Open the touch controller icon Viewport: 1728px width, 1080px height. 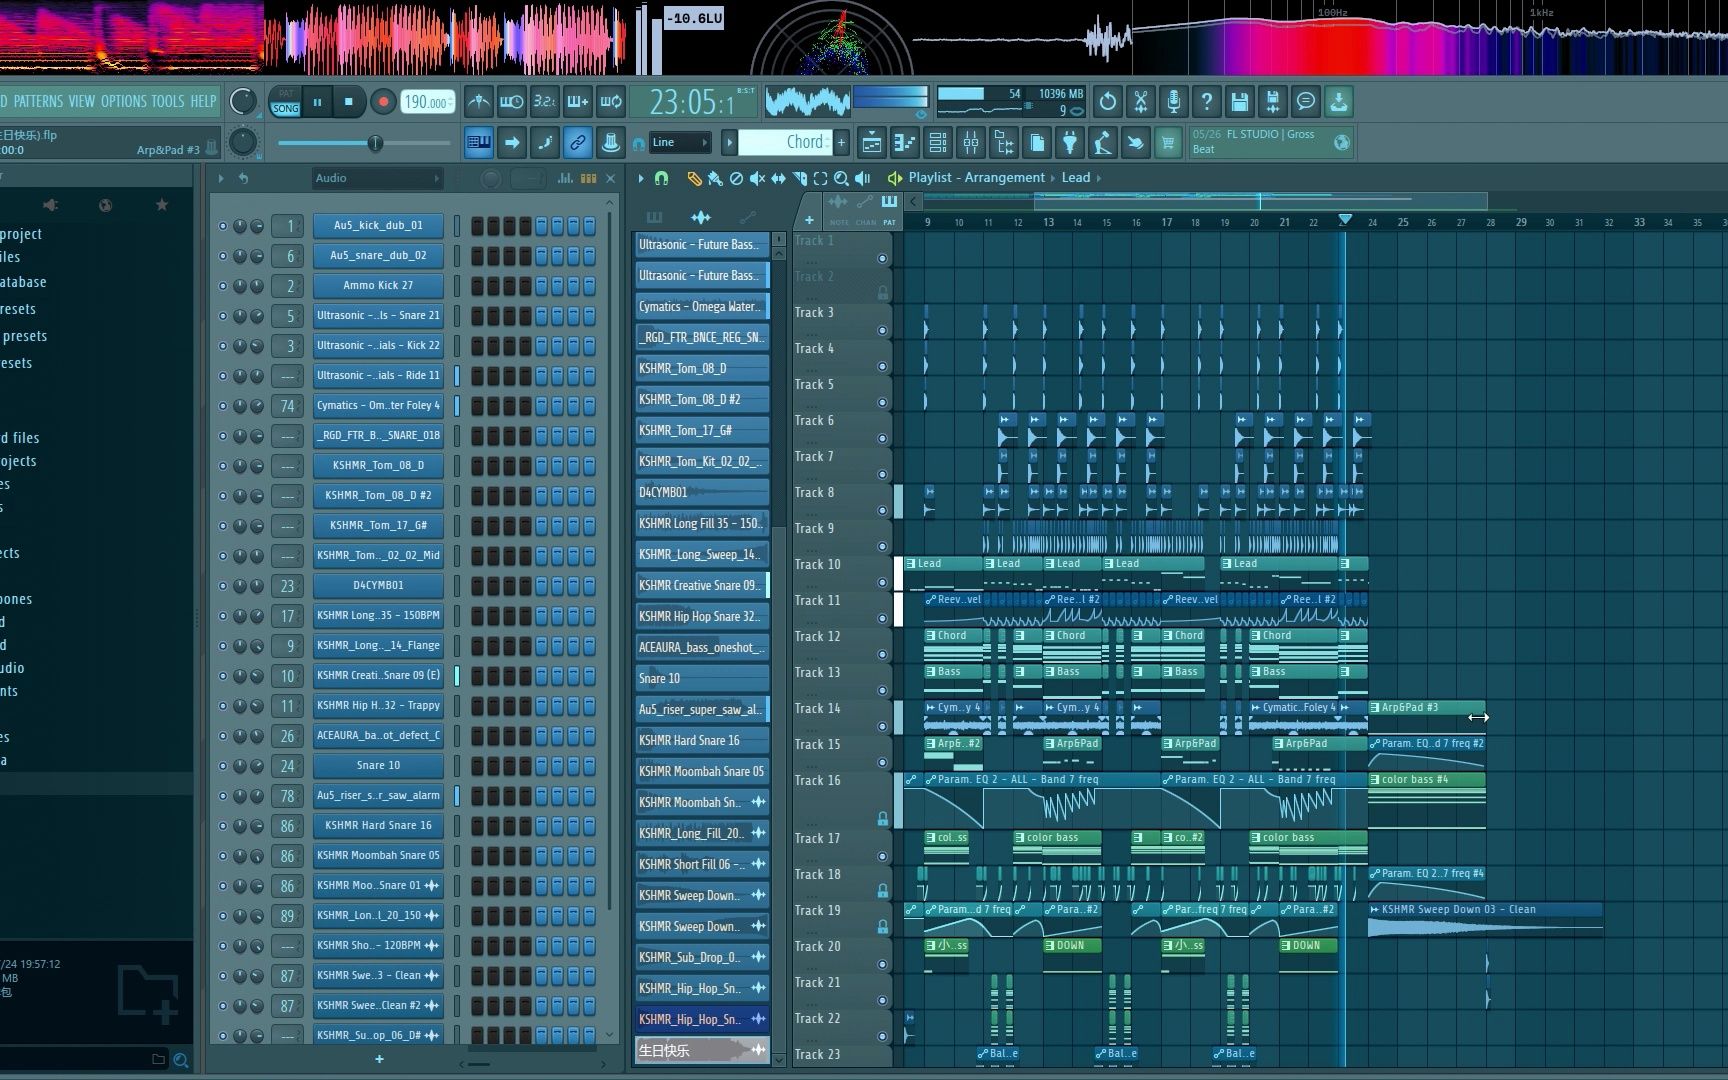pyautogui.click(x=1136, y=143)
